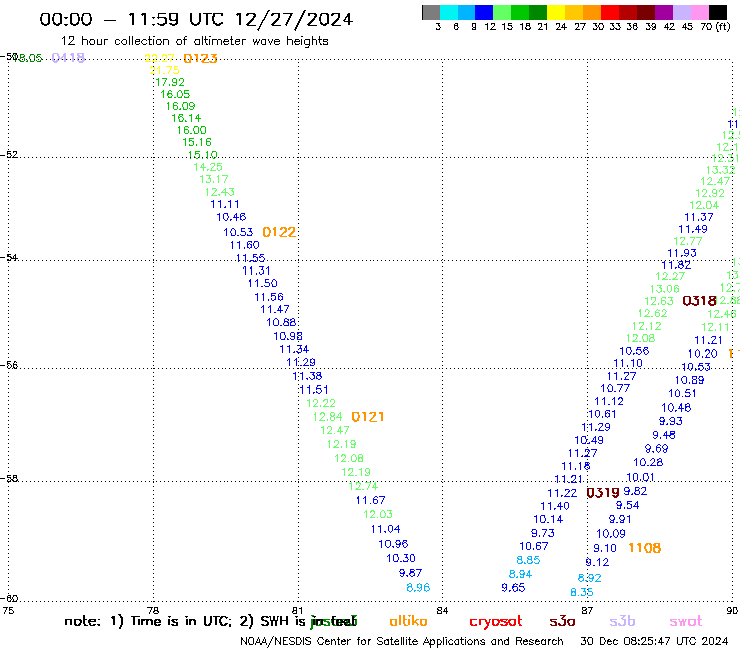The image size is (740, 650).
Task: Click the wave height value 12.84
Action: [x=328, y=417]
